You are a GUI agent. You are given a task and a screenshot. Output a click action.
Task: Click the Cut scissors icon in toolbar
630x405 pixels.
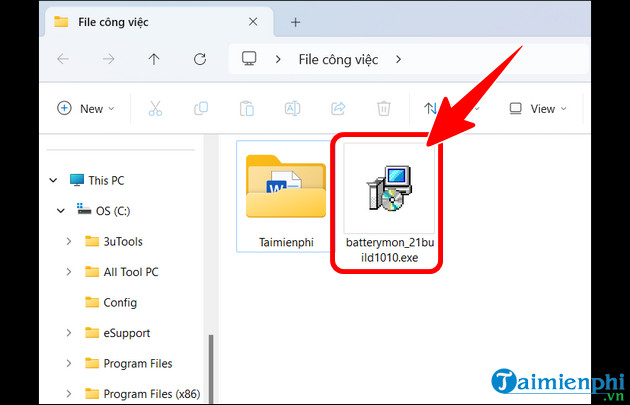(x=155, y=108)
